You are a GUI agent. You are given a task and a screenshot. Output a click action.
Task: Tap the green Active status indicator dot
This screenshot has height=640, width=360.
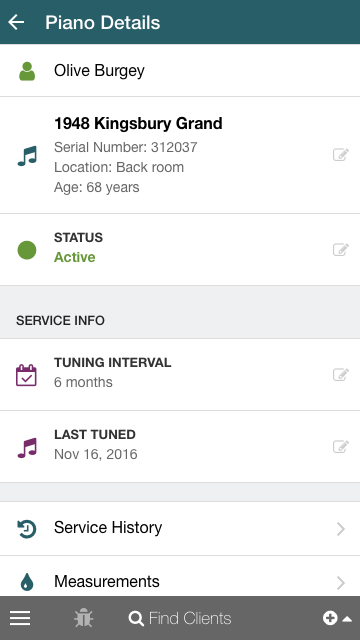[x=27, y=250]
